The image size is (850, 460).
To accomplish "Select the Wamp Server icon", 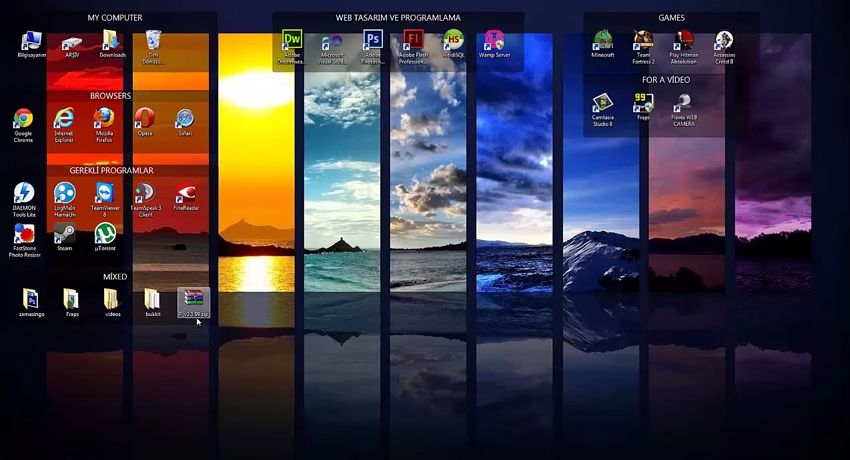I will pos(494,41).
